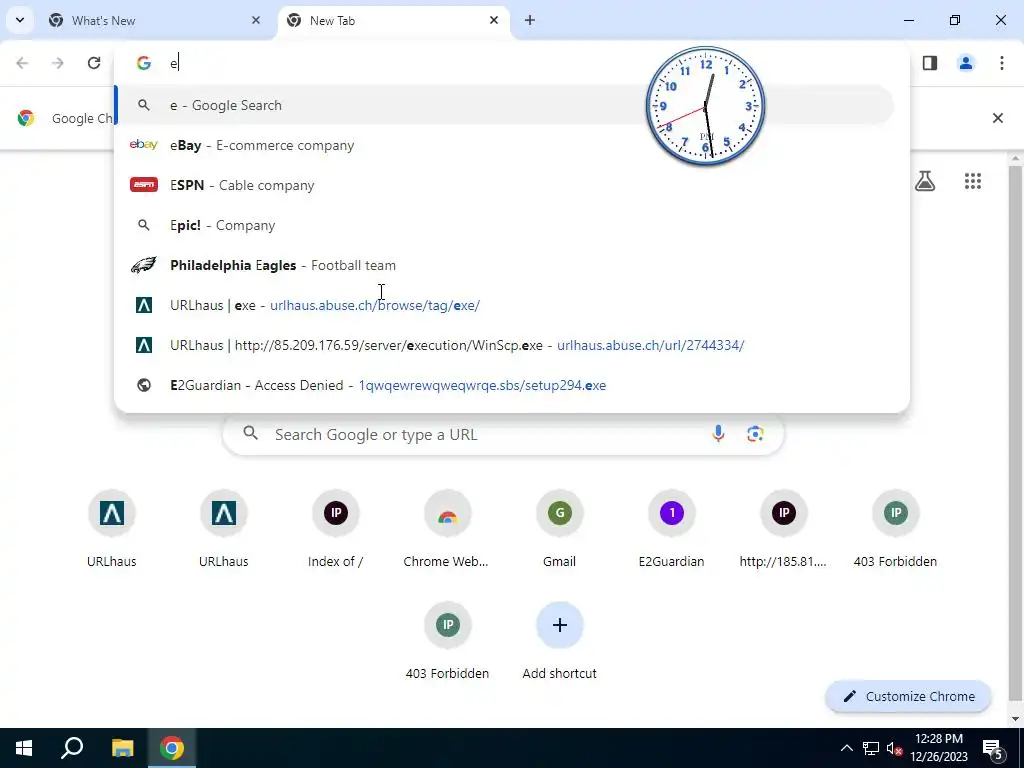Screen dimensions: 1024x768
Task: Reload the page
Action: pos(94,63)
